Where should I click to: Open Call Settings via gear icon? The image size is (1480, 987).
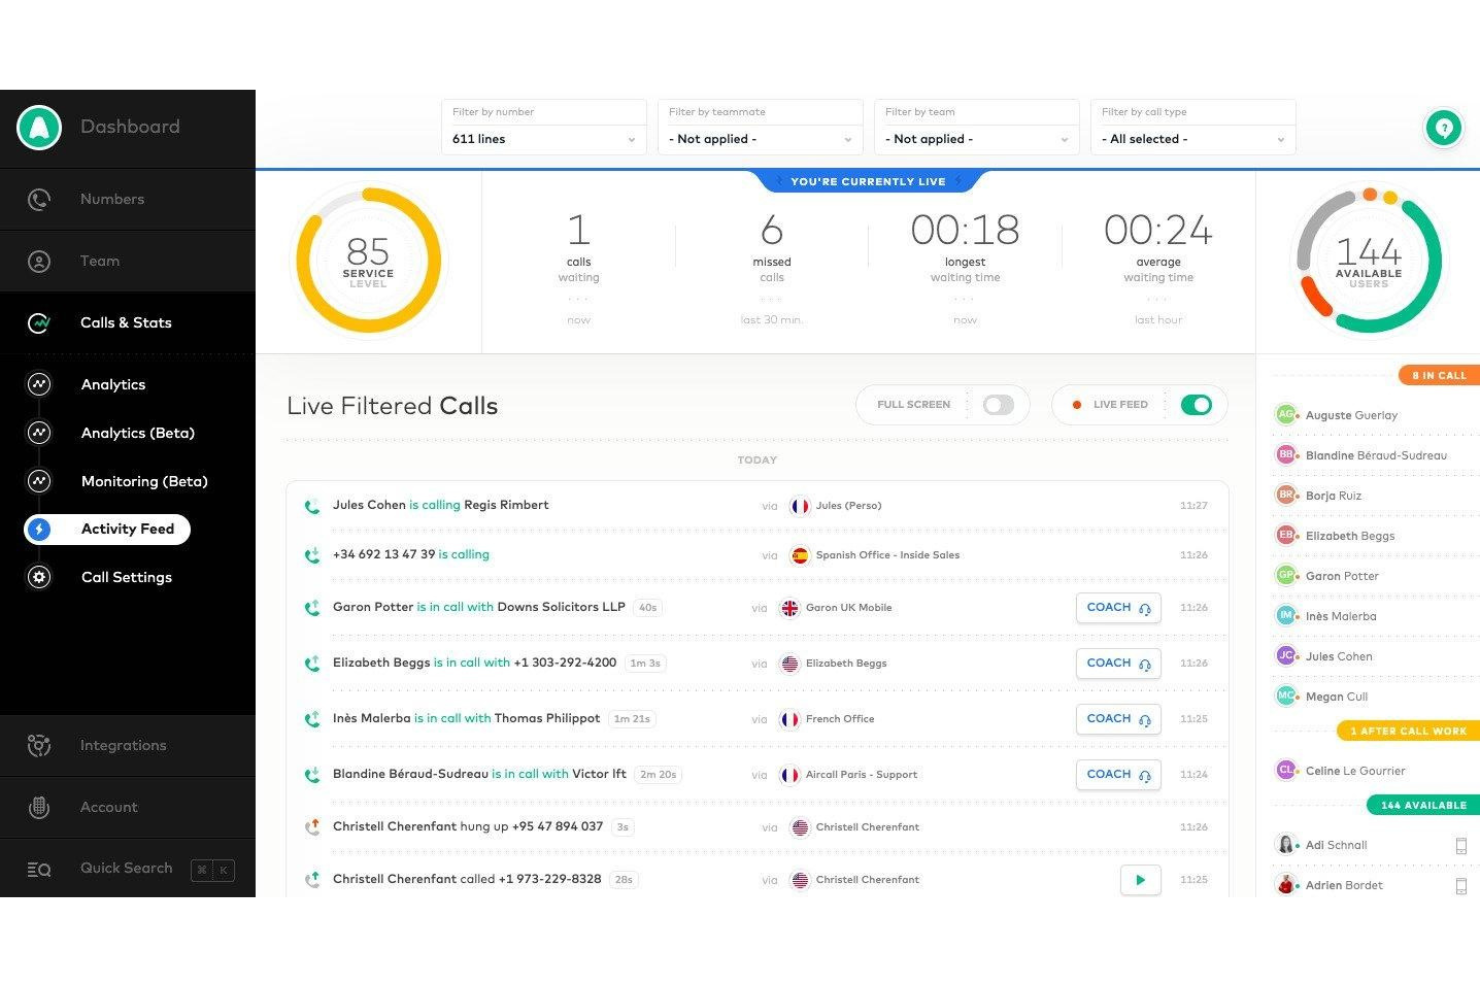pyautogui.click(x=38, y=577)
